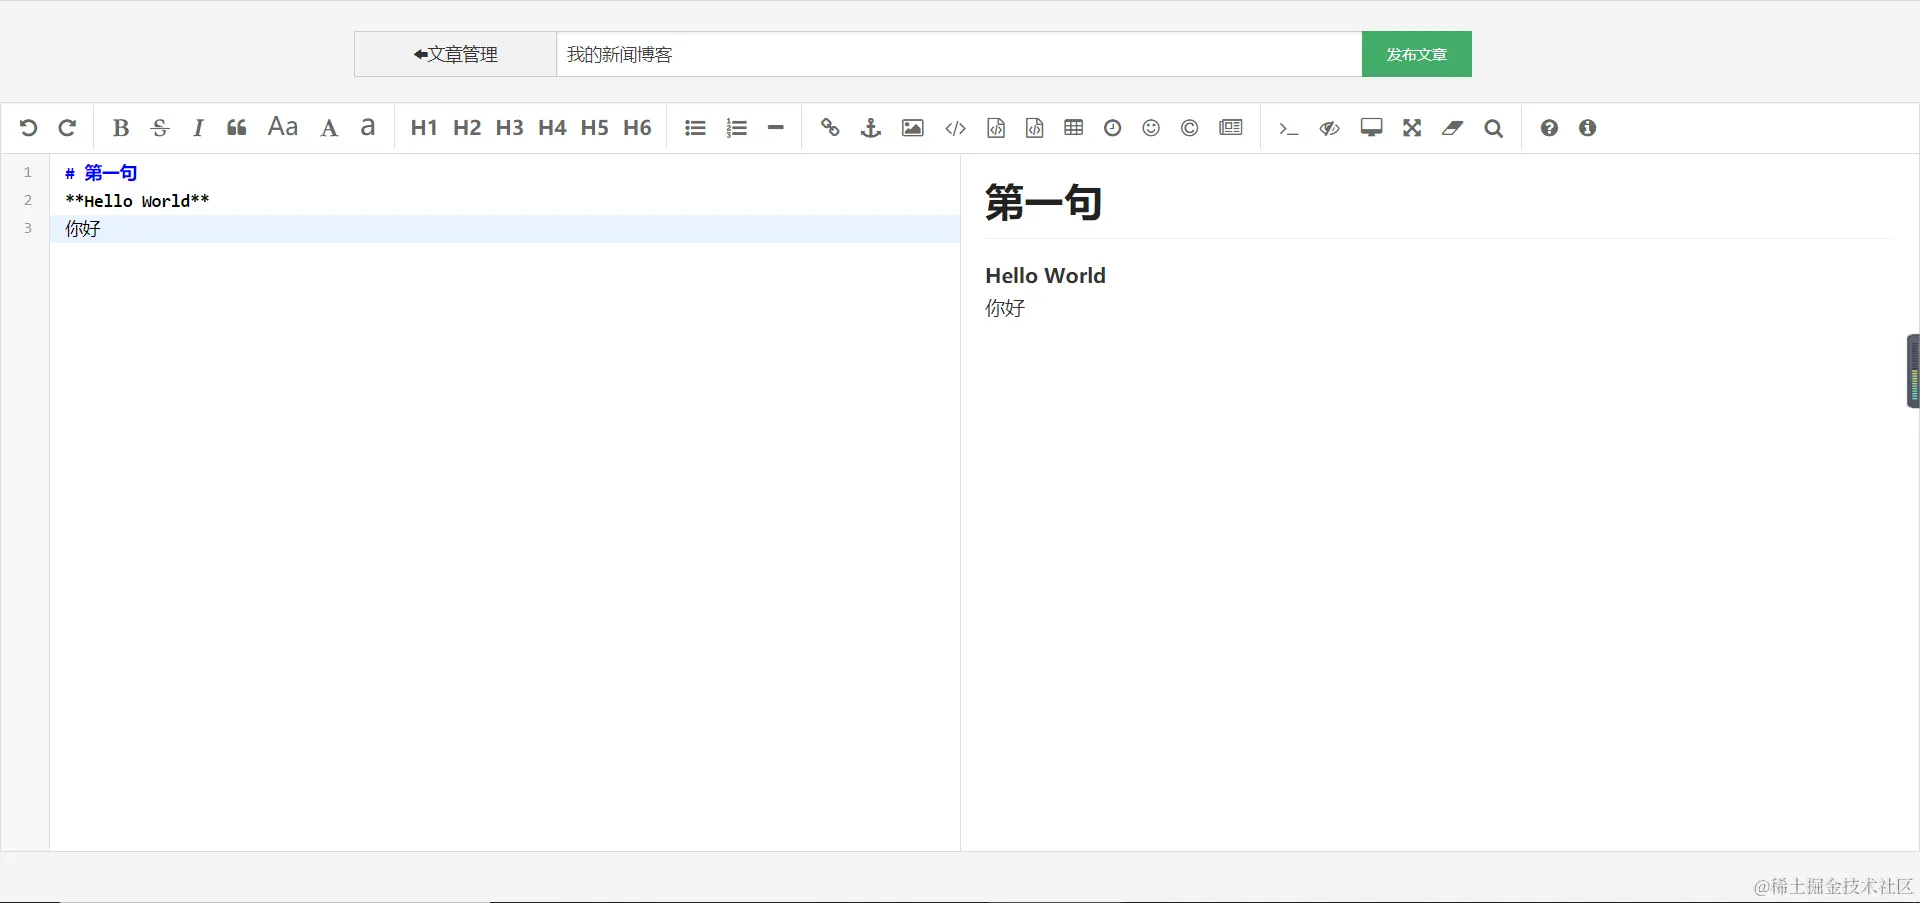This screenshot has width=1920, height=903.
Task: Insert H5 heading
Action: pyautogui.click(x=594, y=128)
